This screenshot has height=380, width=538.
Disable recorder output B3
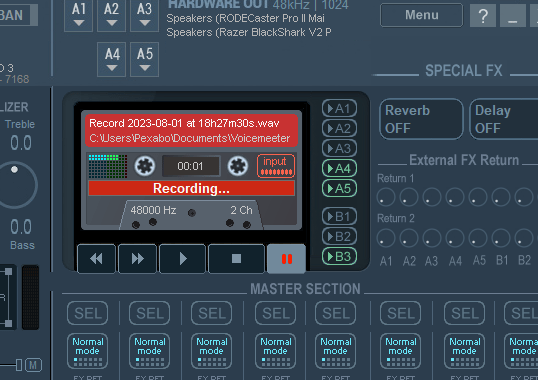[339, 256]
